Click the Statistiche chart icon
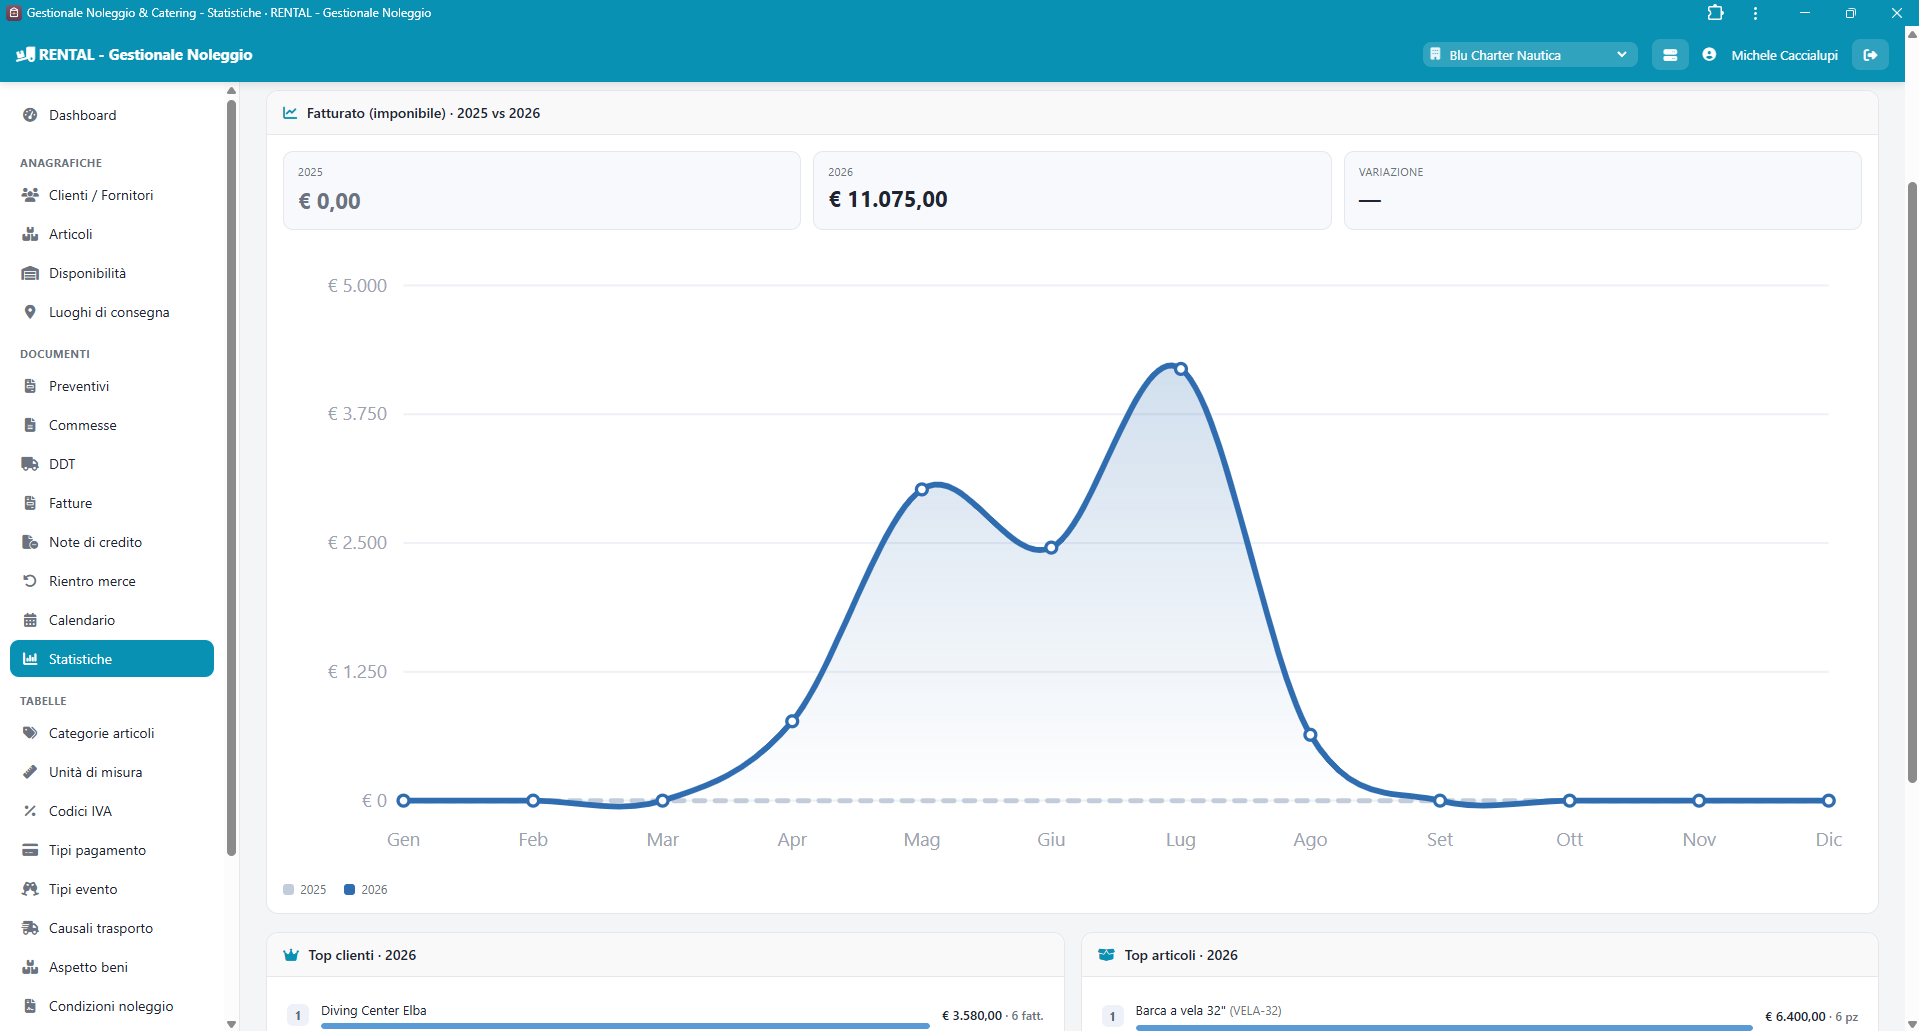The image size is (1919, 1031). tap(30, 659)
